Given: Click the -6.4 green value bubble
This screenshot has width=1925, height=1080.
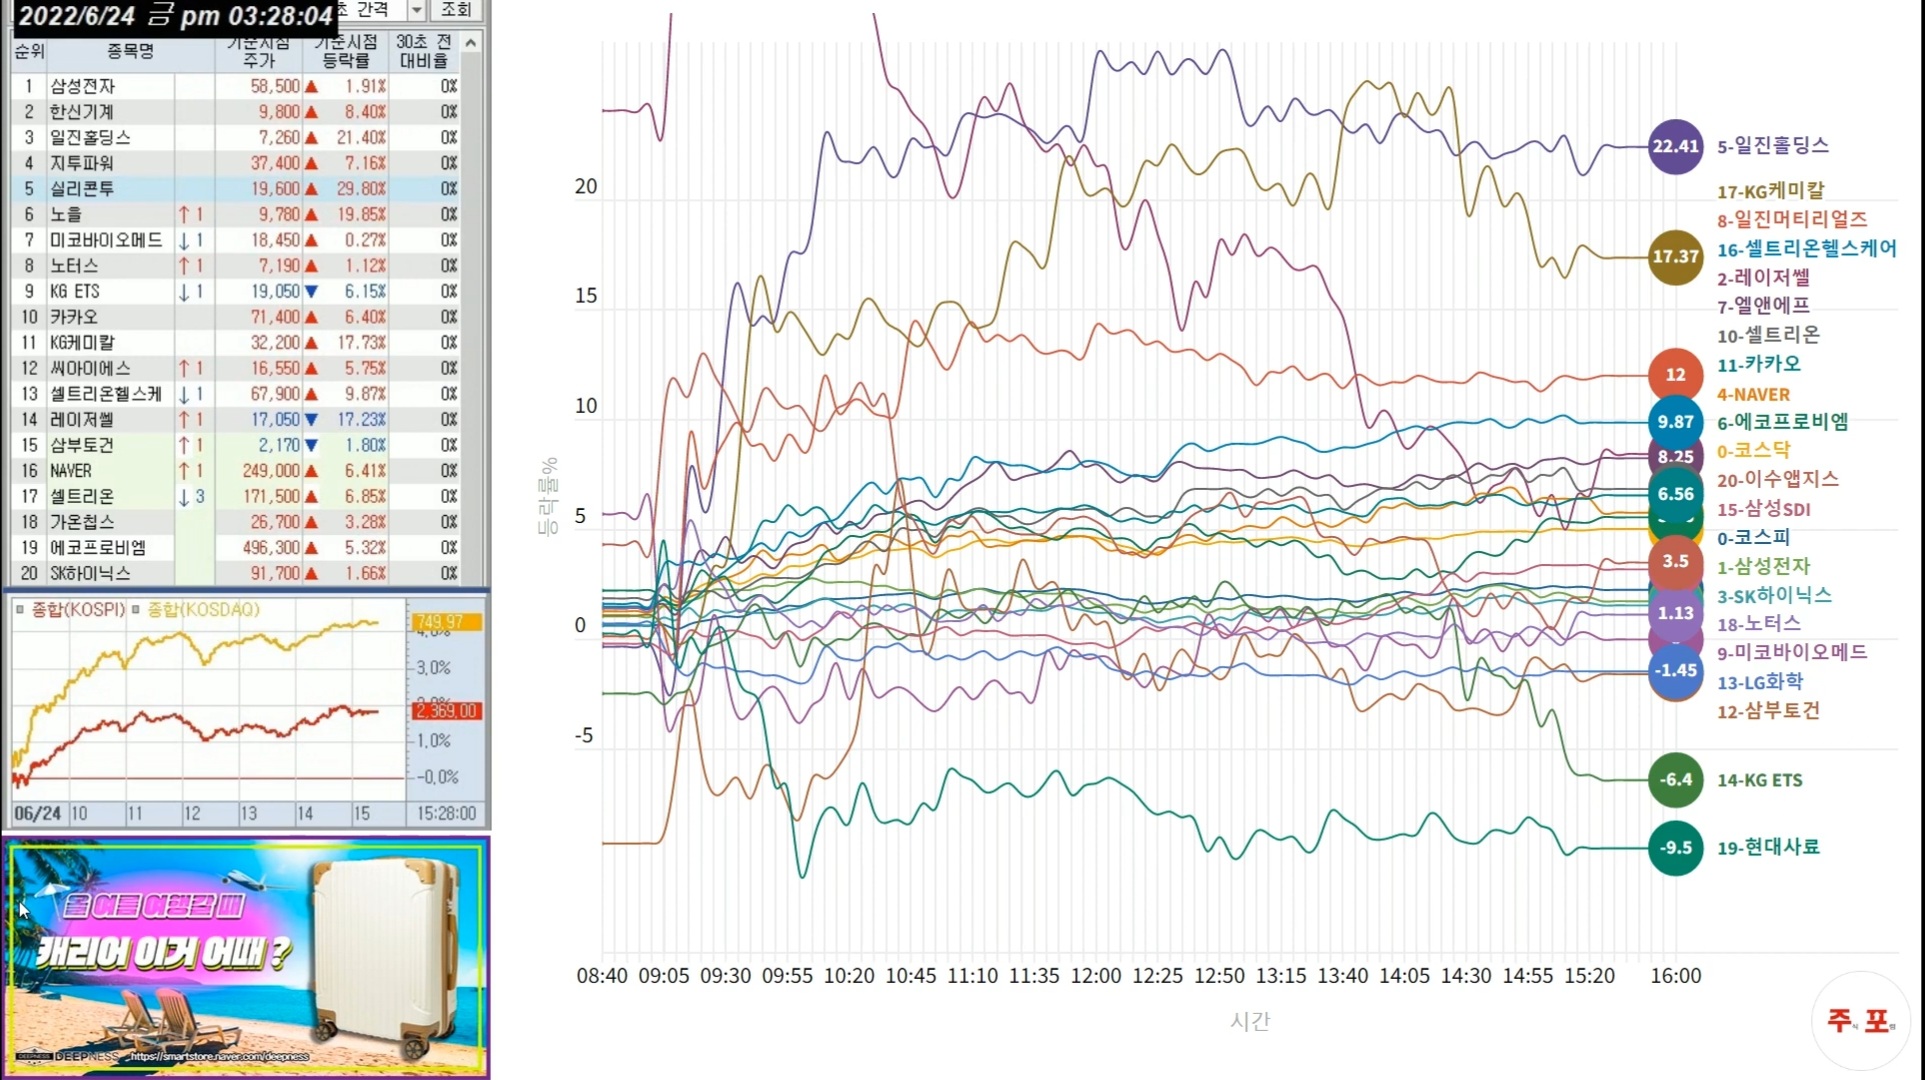Looking at the screenshot, I should [x=1675, y=780].
